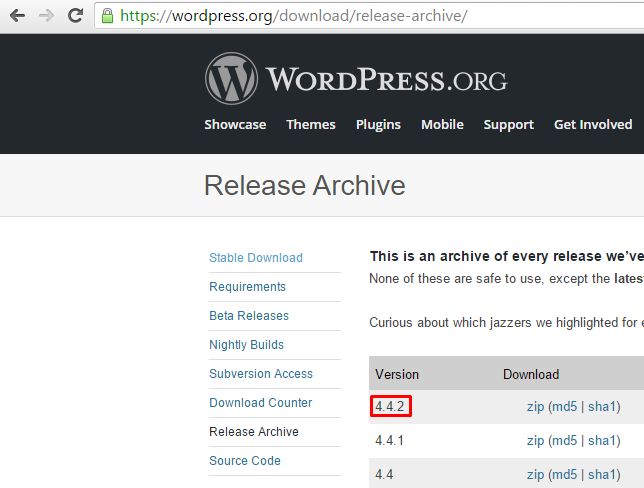Image resolution: width=644 pixels, height=488 pixels.
Task: Go to the Plugins section
Action: pos(378,125)
